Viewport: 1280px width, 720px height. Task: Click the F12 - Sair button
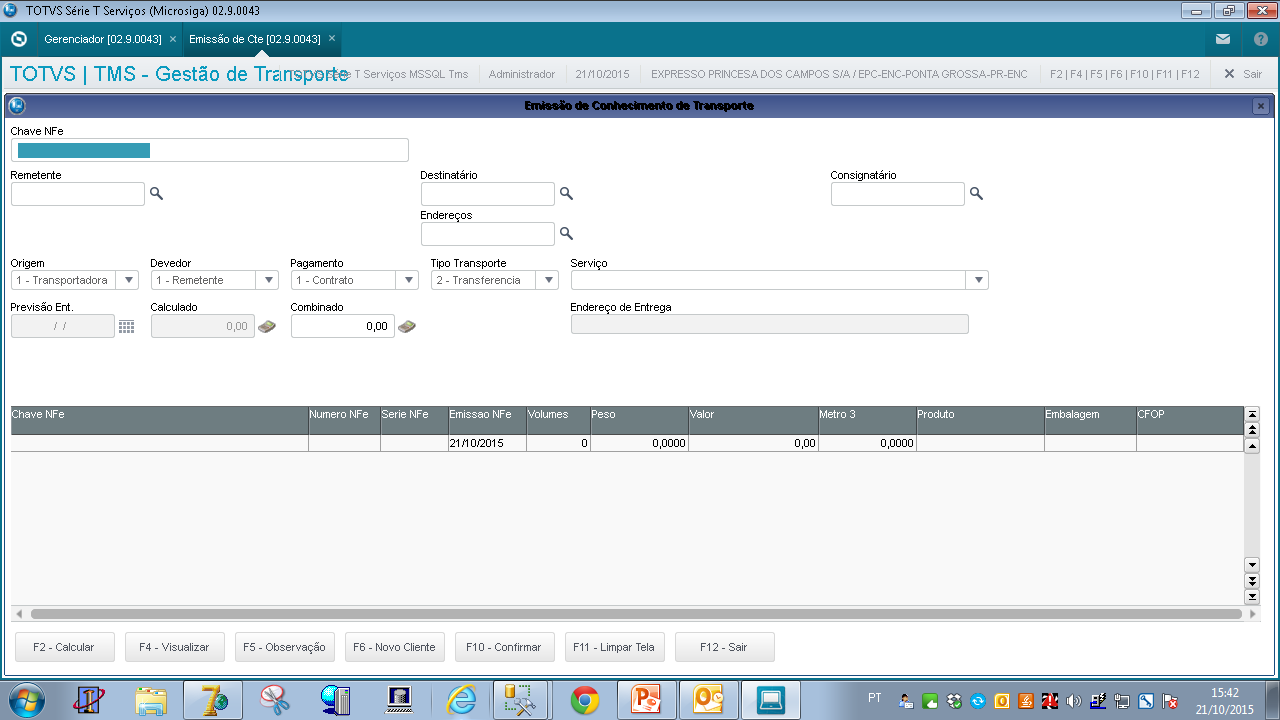pos(725,647)
